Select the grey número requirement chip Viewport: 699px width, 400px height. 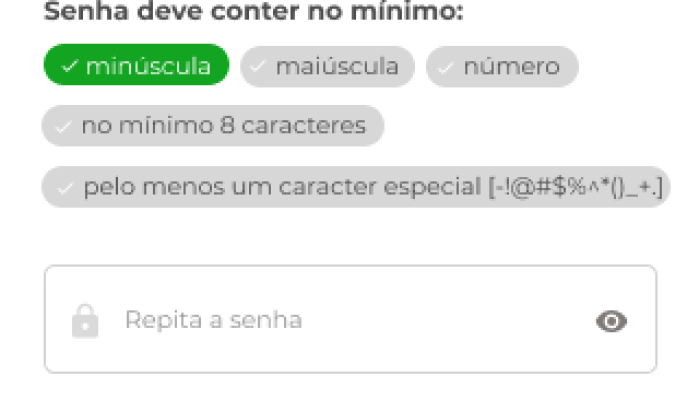coord(502,67)
